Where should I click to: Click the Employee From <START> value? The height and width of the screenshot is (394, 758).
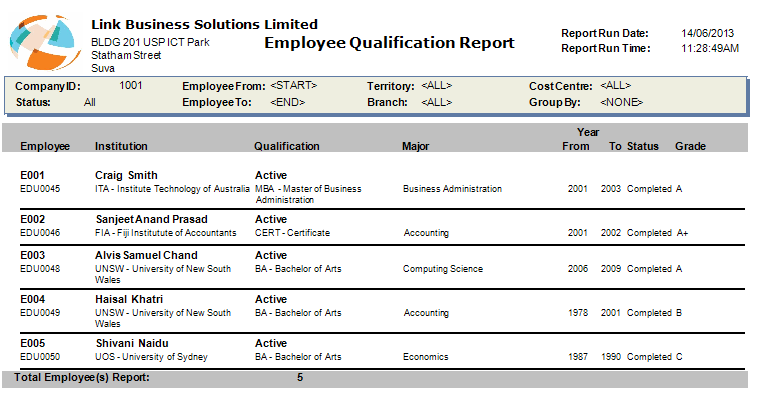coord(293,86)
